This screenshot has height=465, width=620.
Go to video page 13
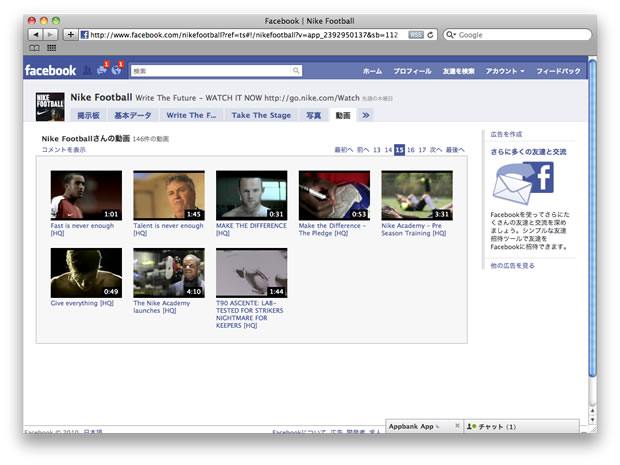point(376,150)
